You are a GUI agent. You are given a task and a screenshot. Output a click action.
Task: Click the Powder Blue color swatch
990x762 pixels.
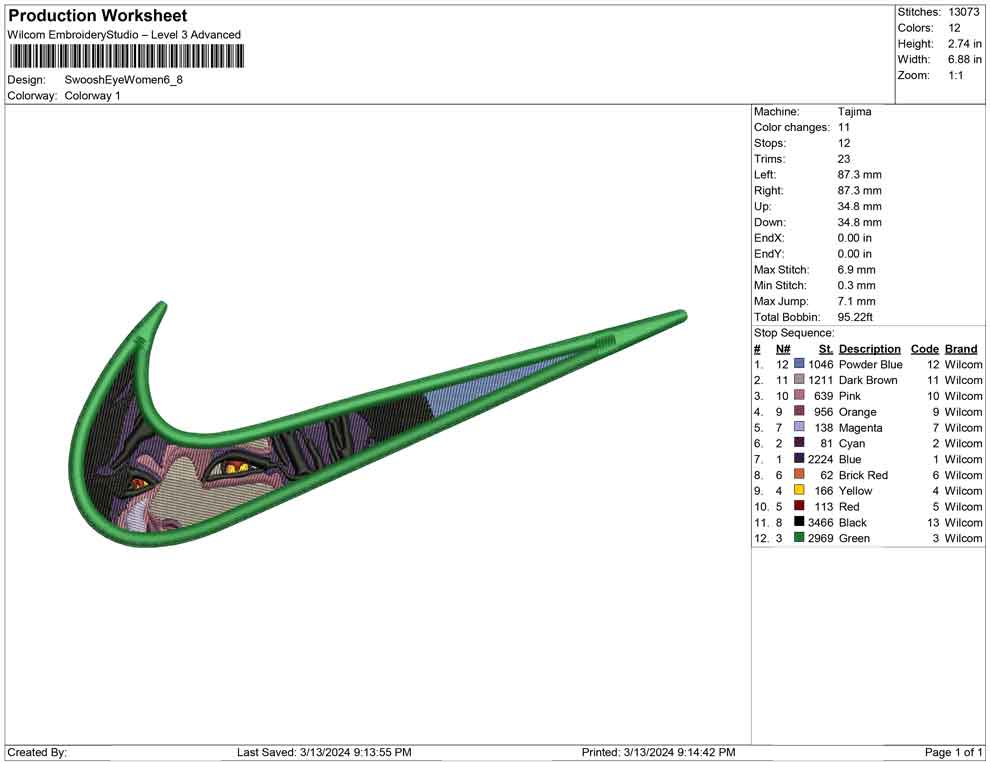coord(799,364)
